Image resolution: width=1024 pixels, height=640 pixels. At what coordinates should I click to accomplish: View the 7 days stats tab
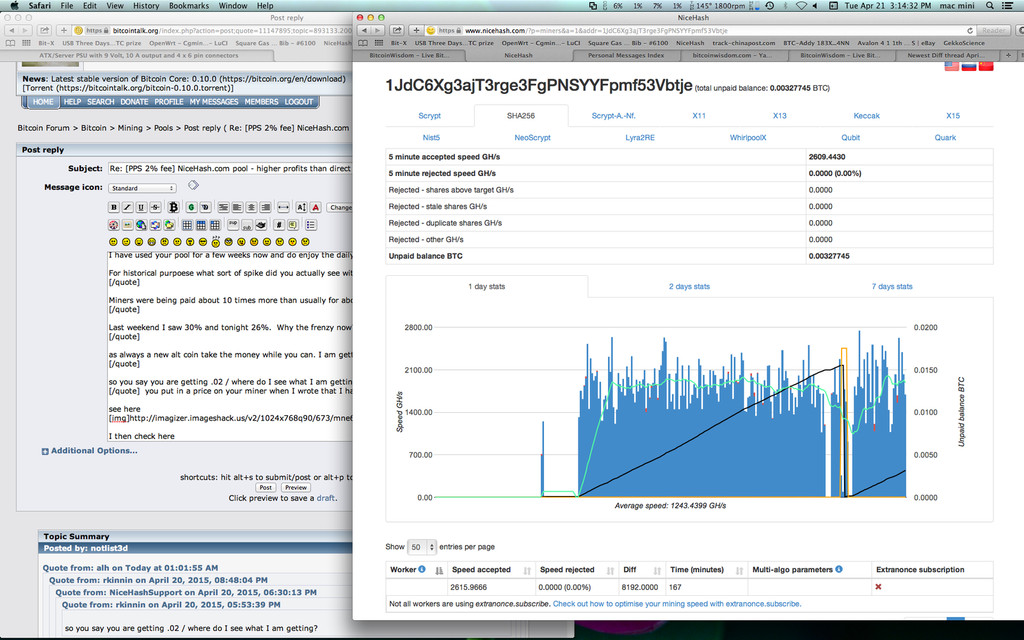[x=891, y=287]
